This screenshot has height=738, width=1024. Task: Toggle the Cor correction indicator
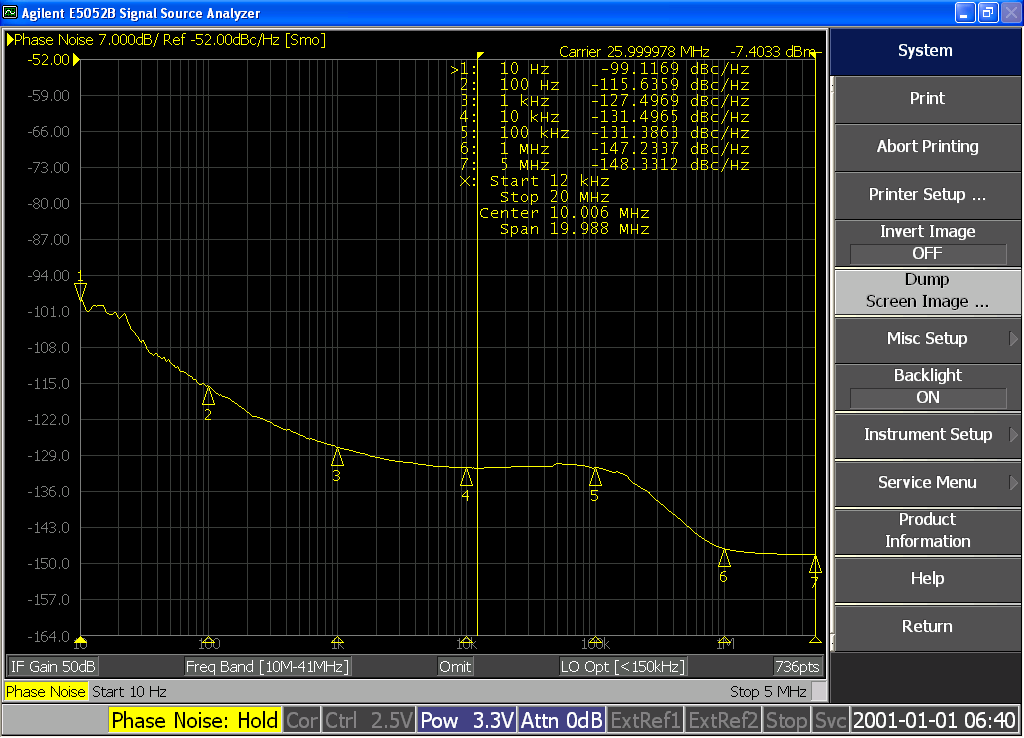point(301,719)
